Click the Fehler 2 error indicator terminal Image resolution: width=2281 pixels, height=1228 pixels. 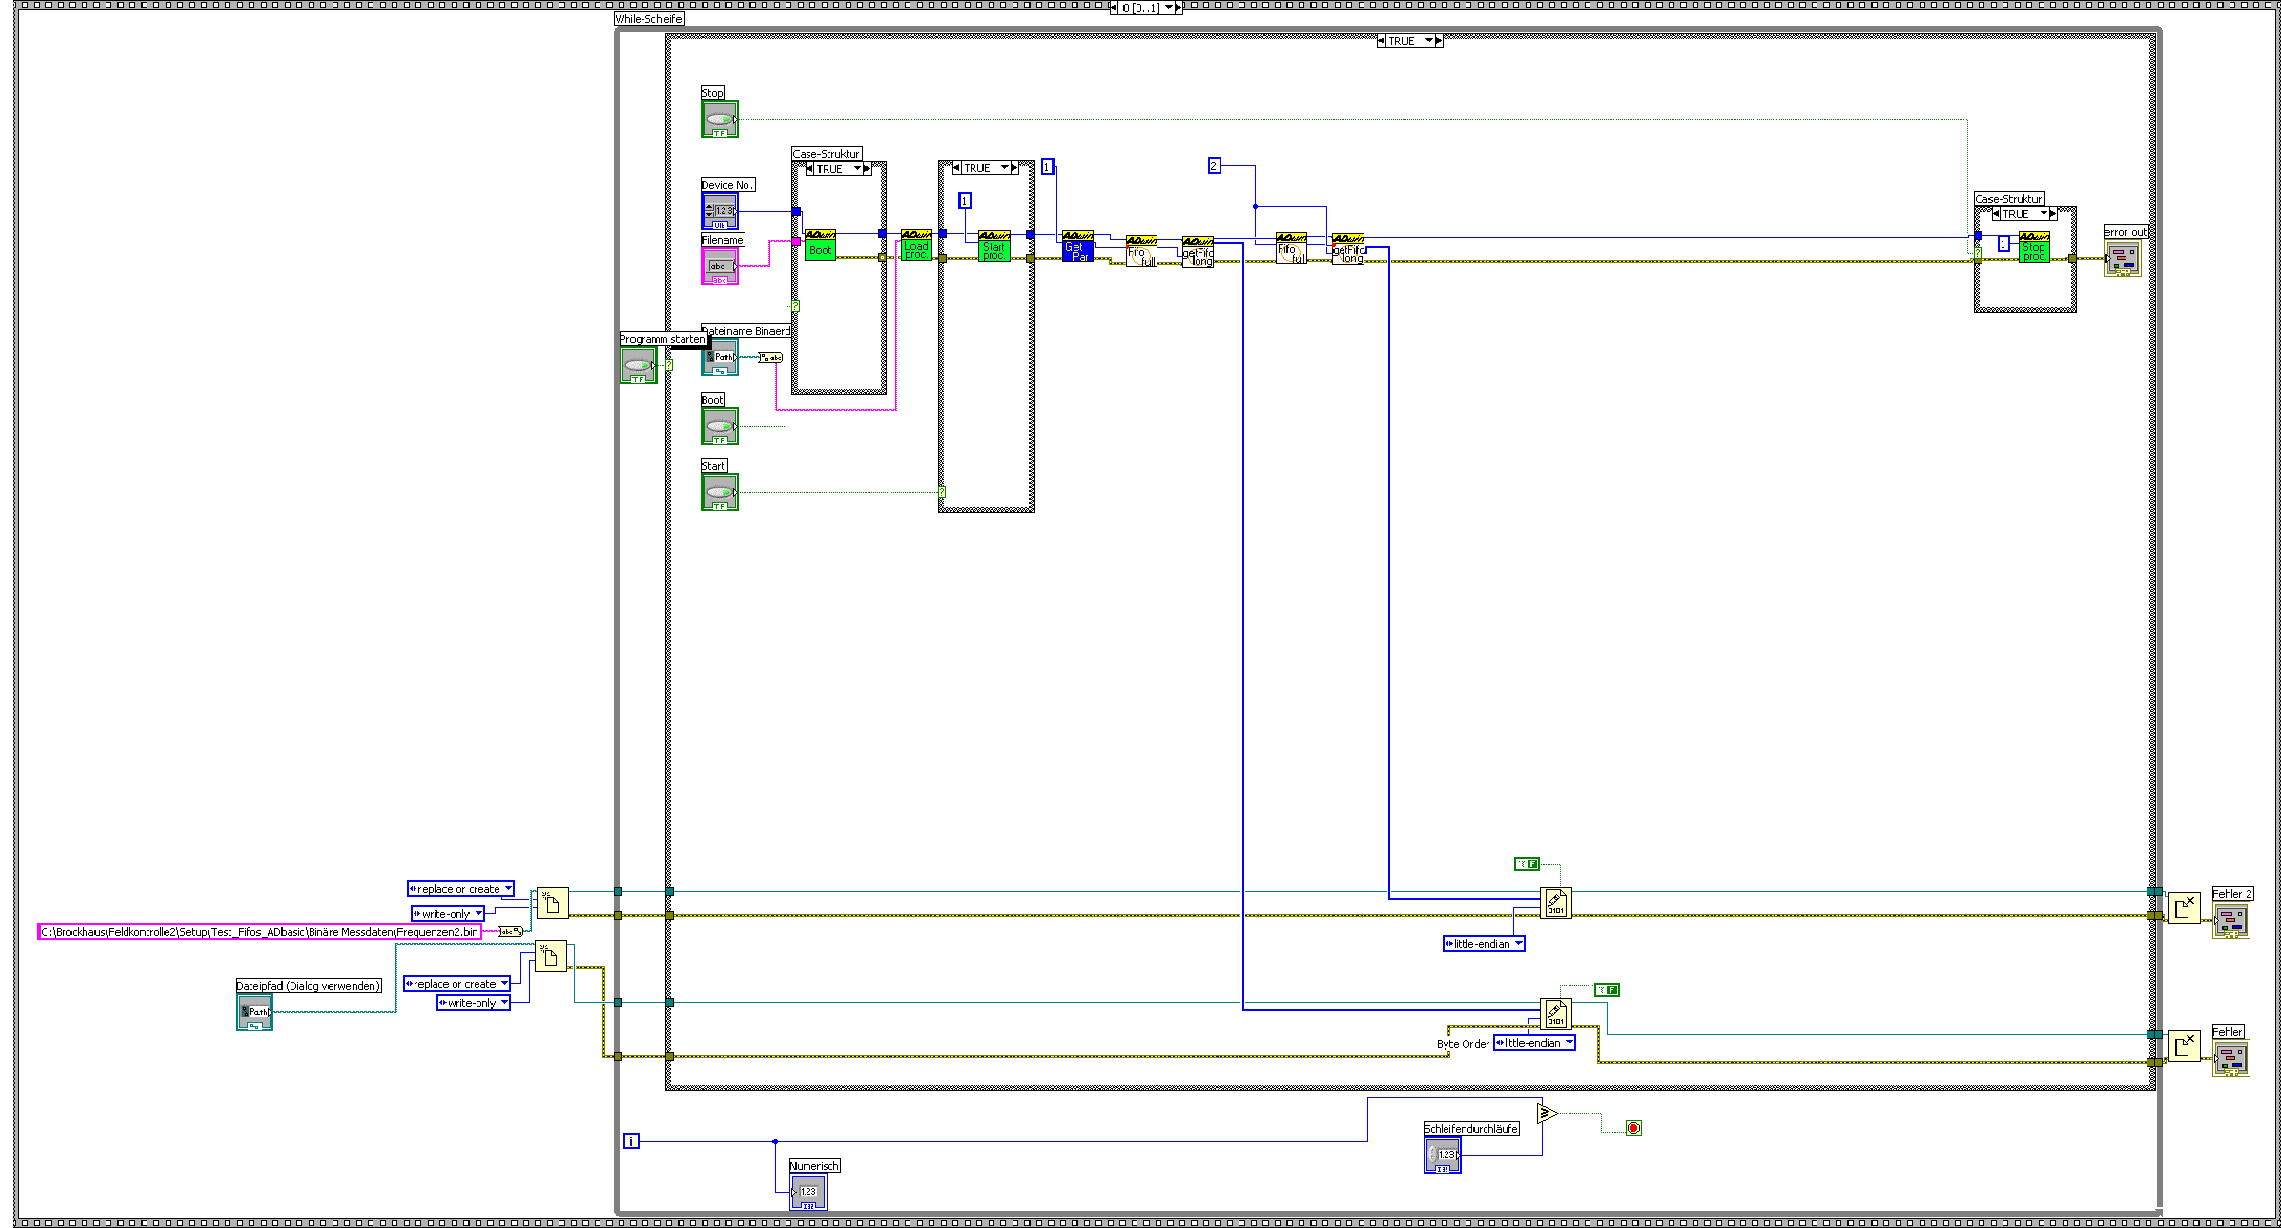2230,920
